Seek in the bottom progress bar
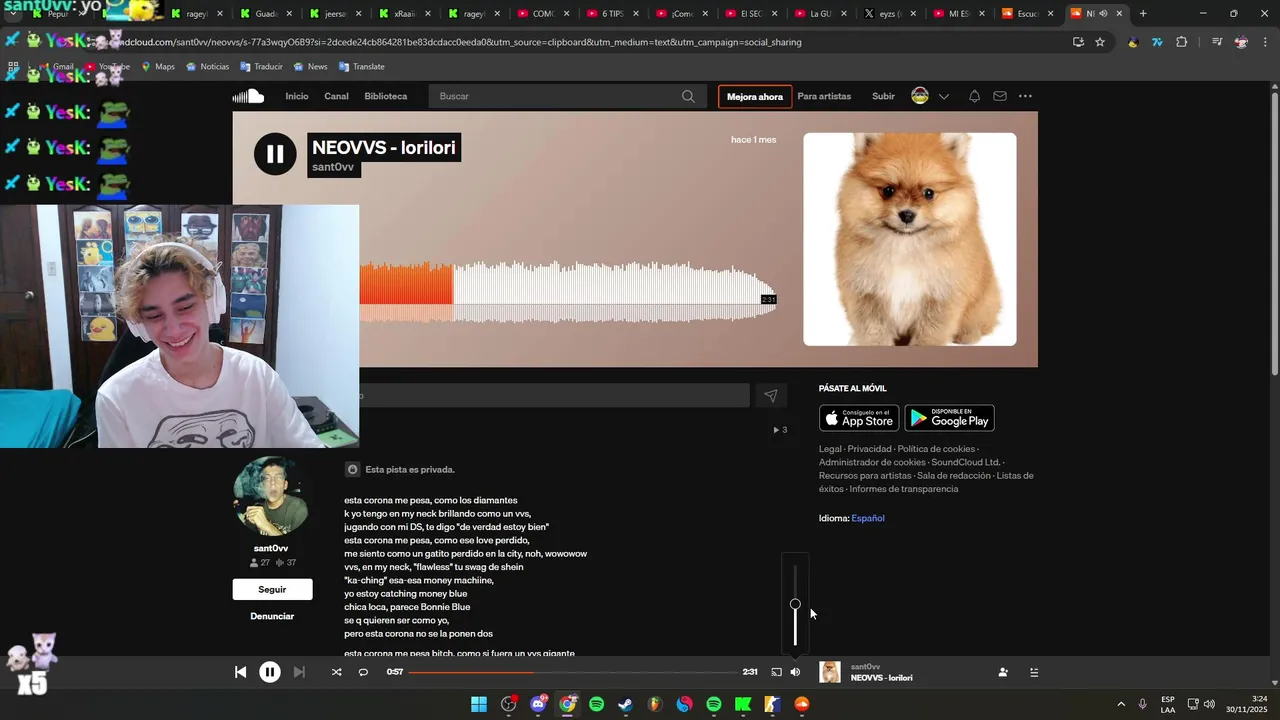Screen dimensions: 1280x720 (x=573, y=672)
